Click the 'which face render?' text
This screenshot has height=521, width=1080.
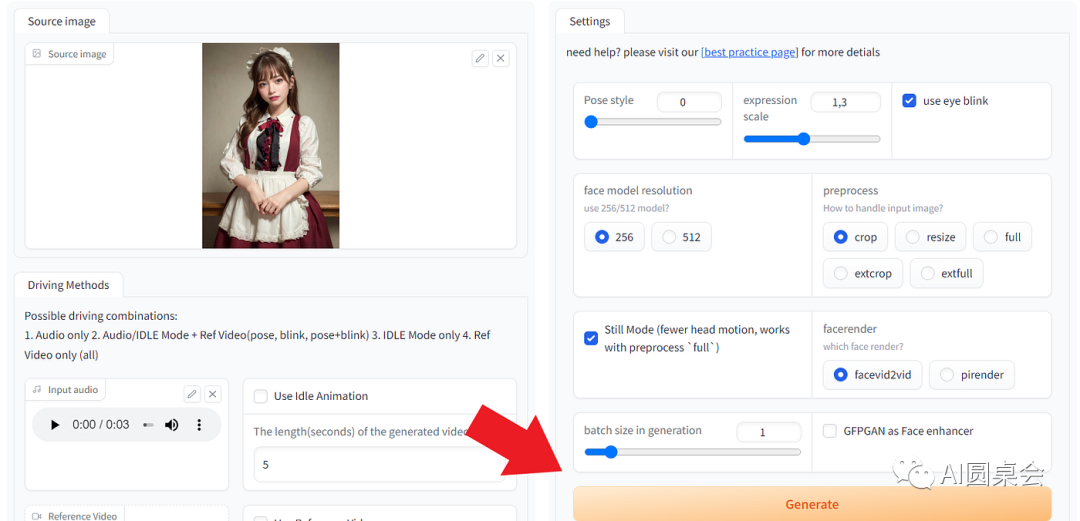(x=862, y=346)
